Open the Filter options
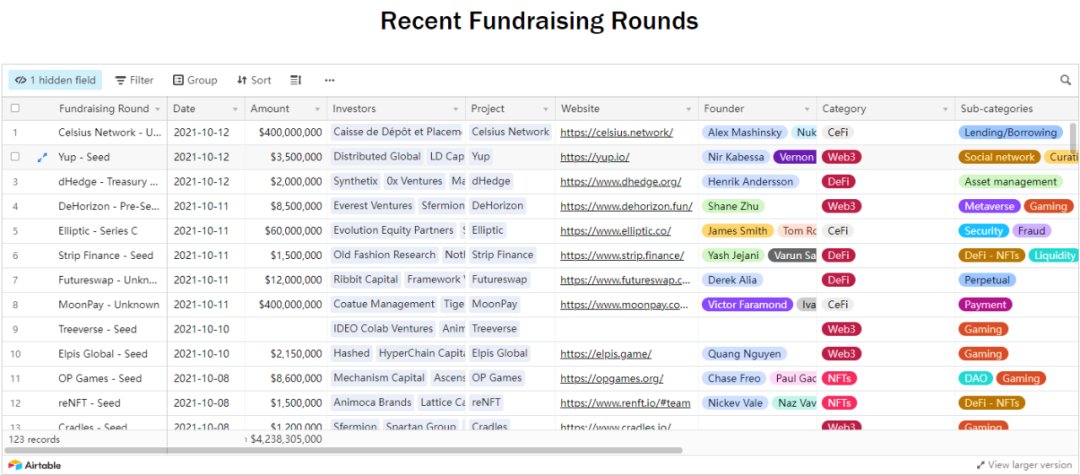Screen dimensions: 1080x475 coord(134,80)
